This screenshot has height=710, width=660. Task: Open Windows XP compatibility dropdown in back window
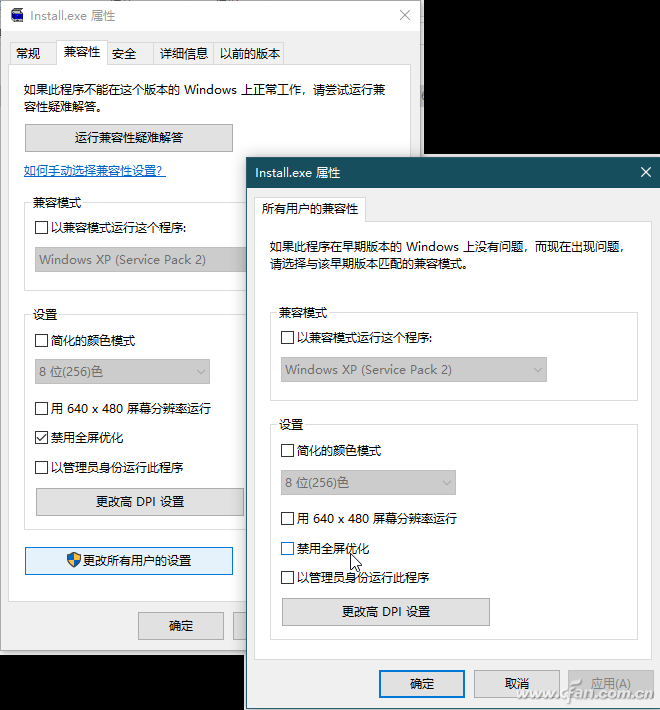click(140, 259)
